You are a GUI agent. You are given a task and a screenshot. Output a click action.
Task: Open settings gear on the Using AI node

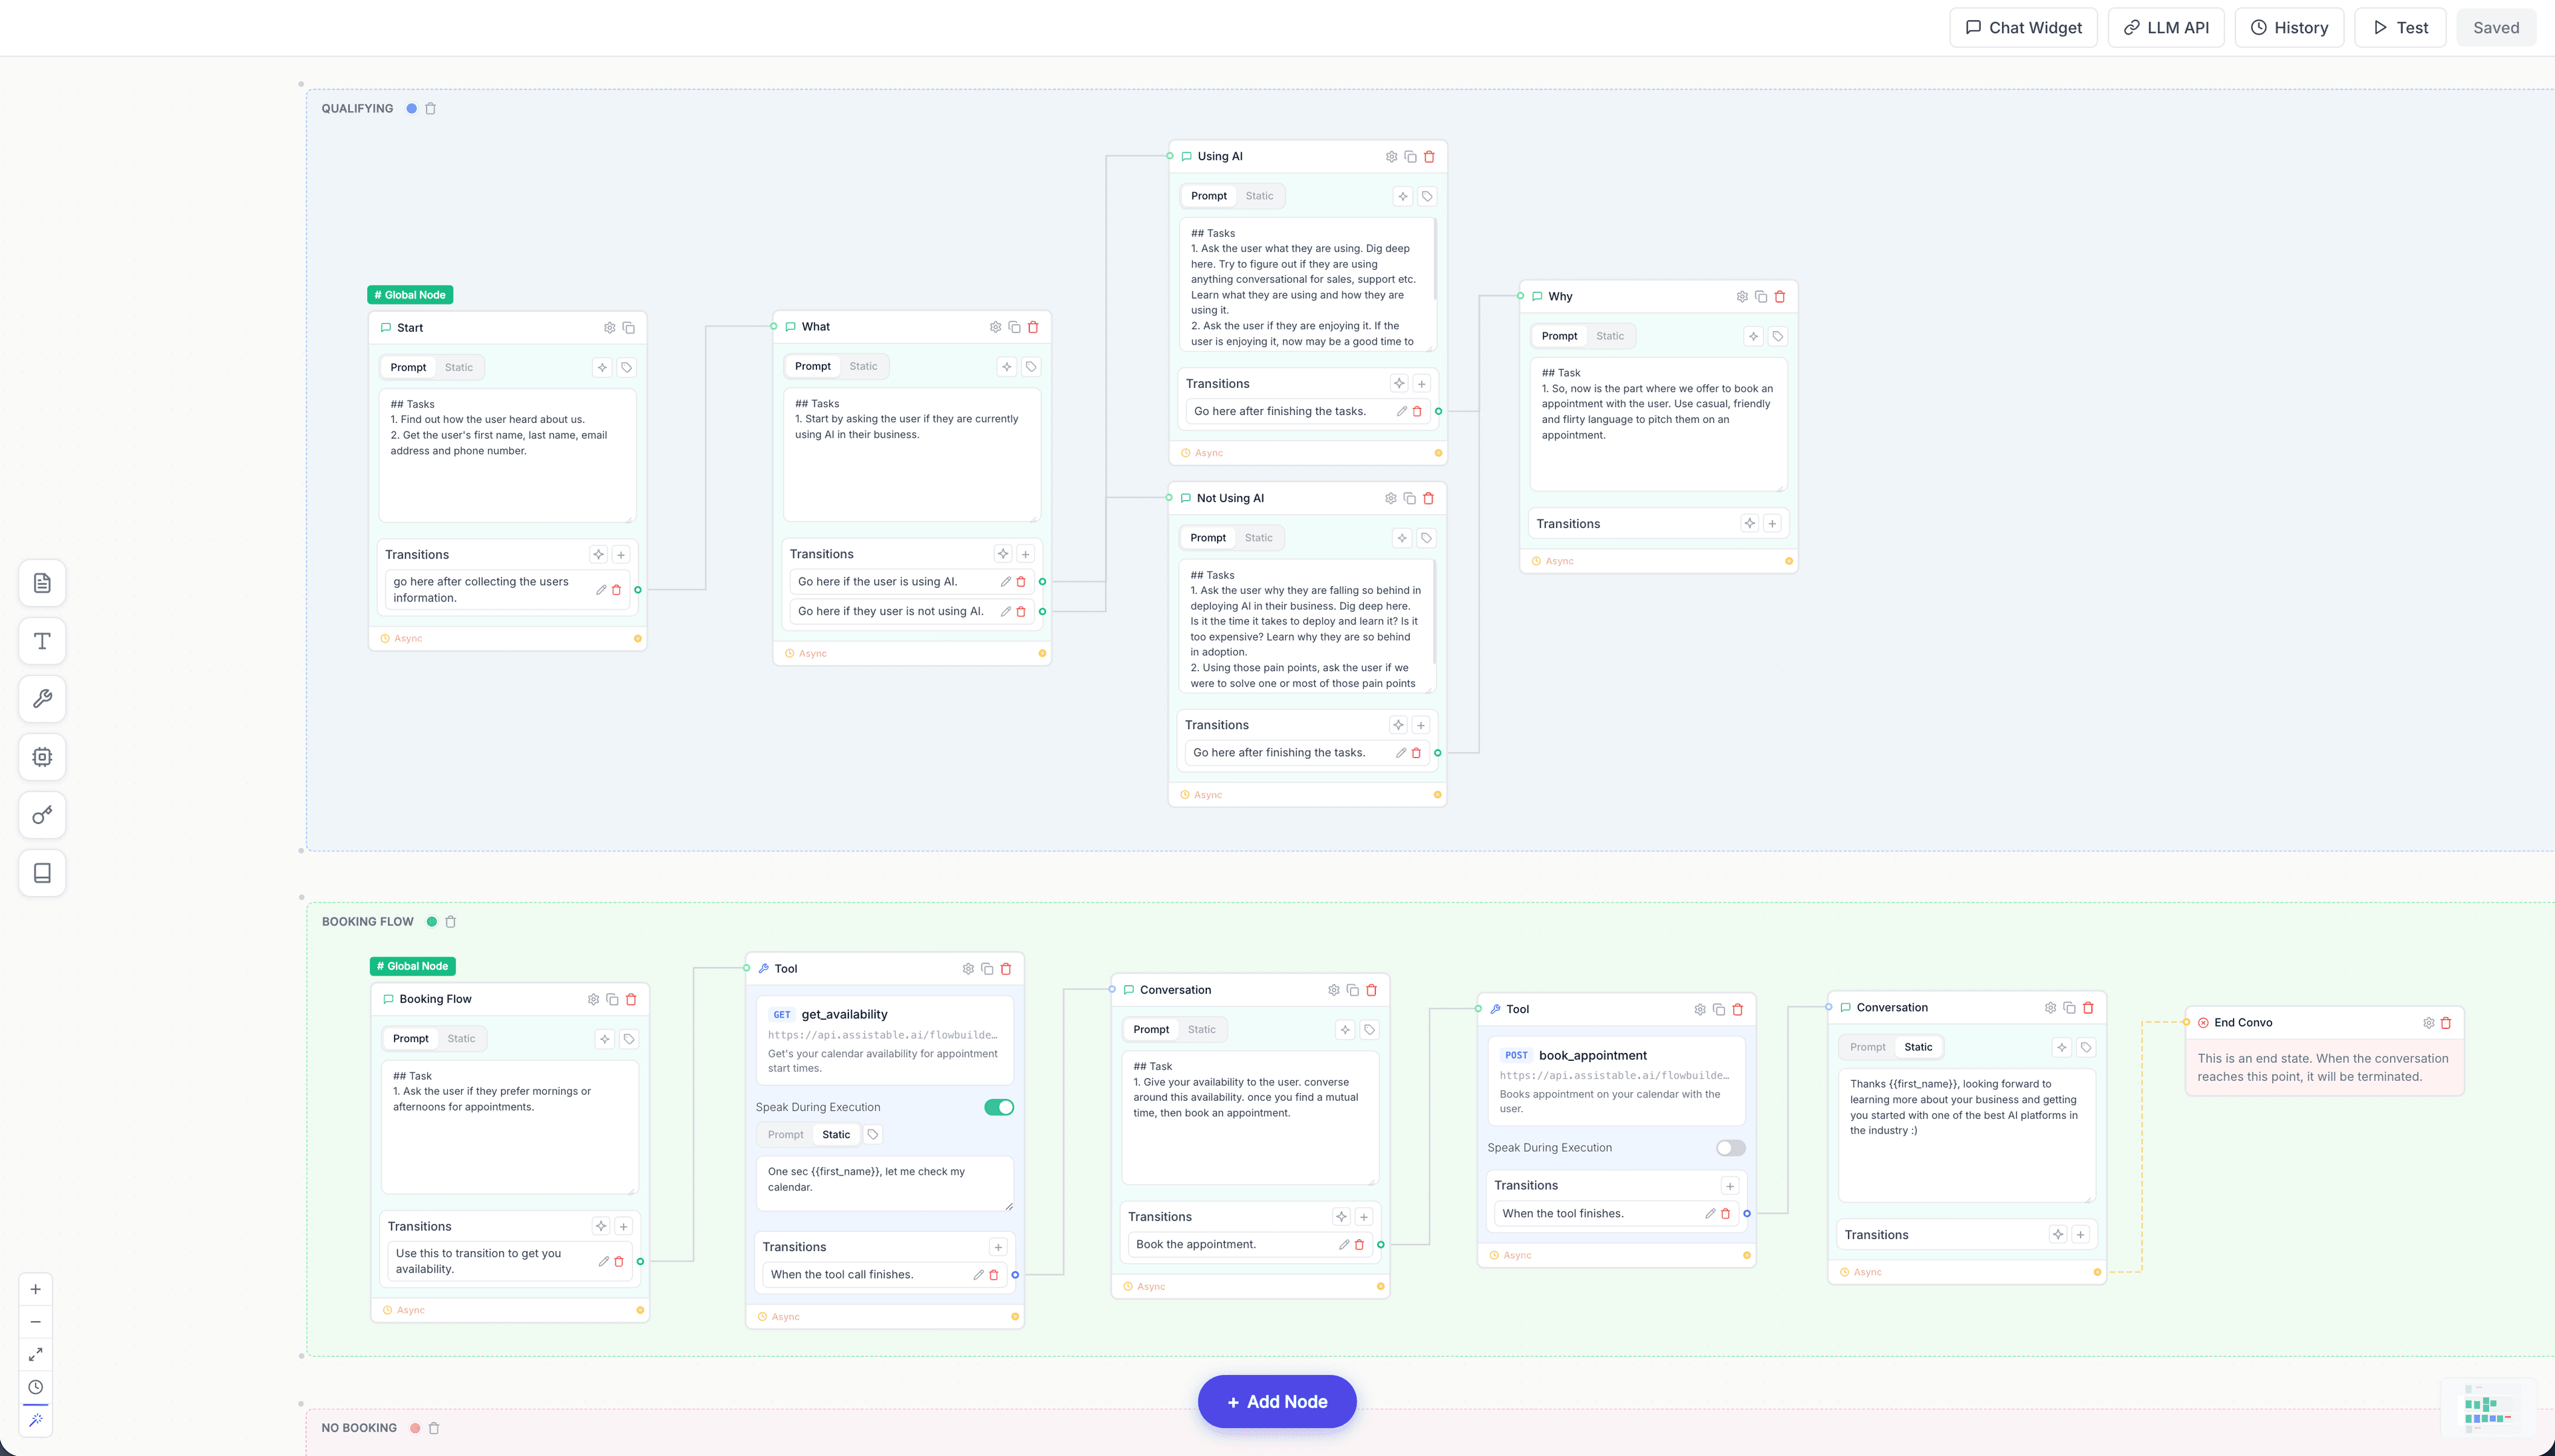[1391, 156]
